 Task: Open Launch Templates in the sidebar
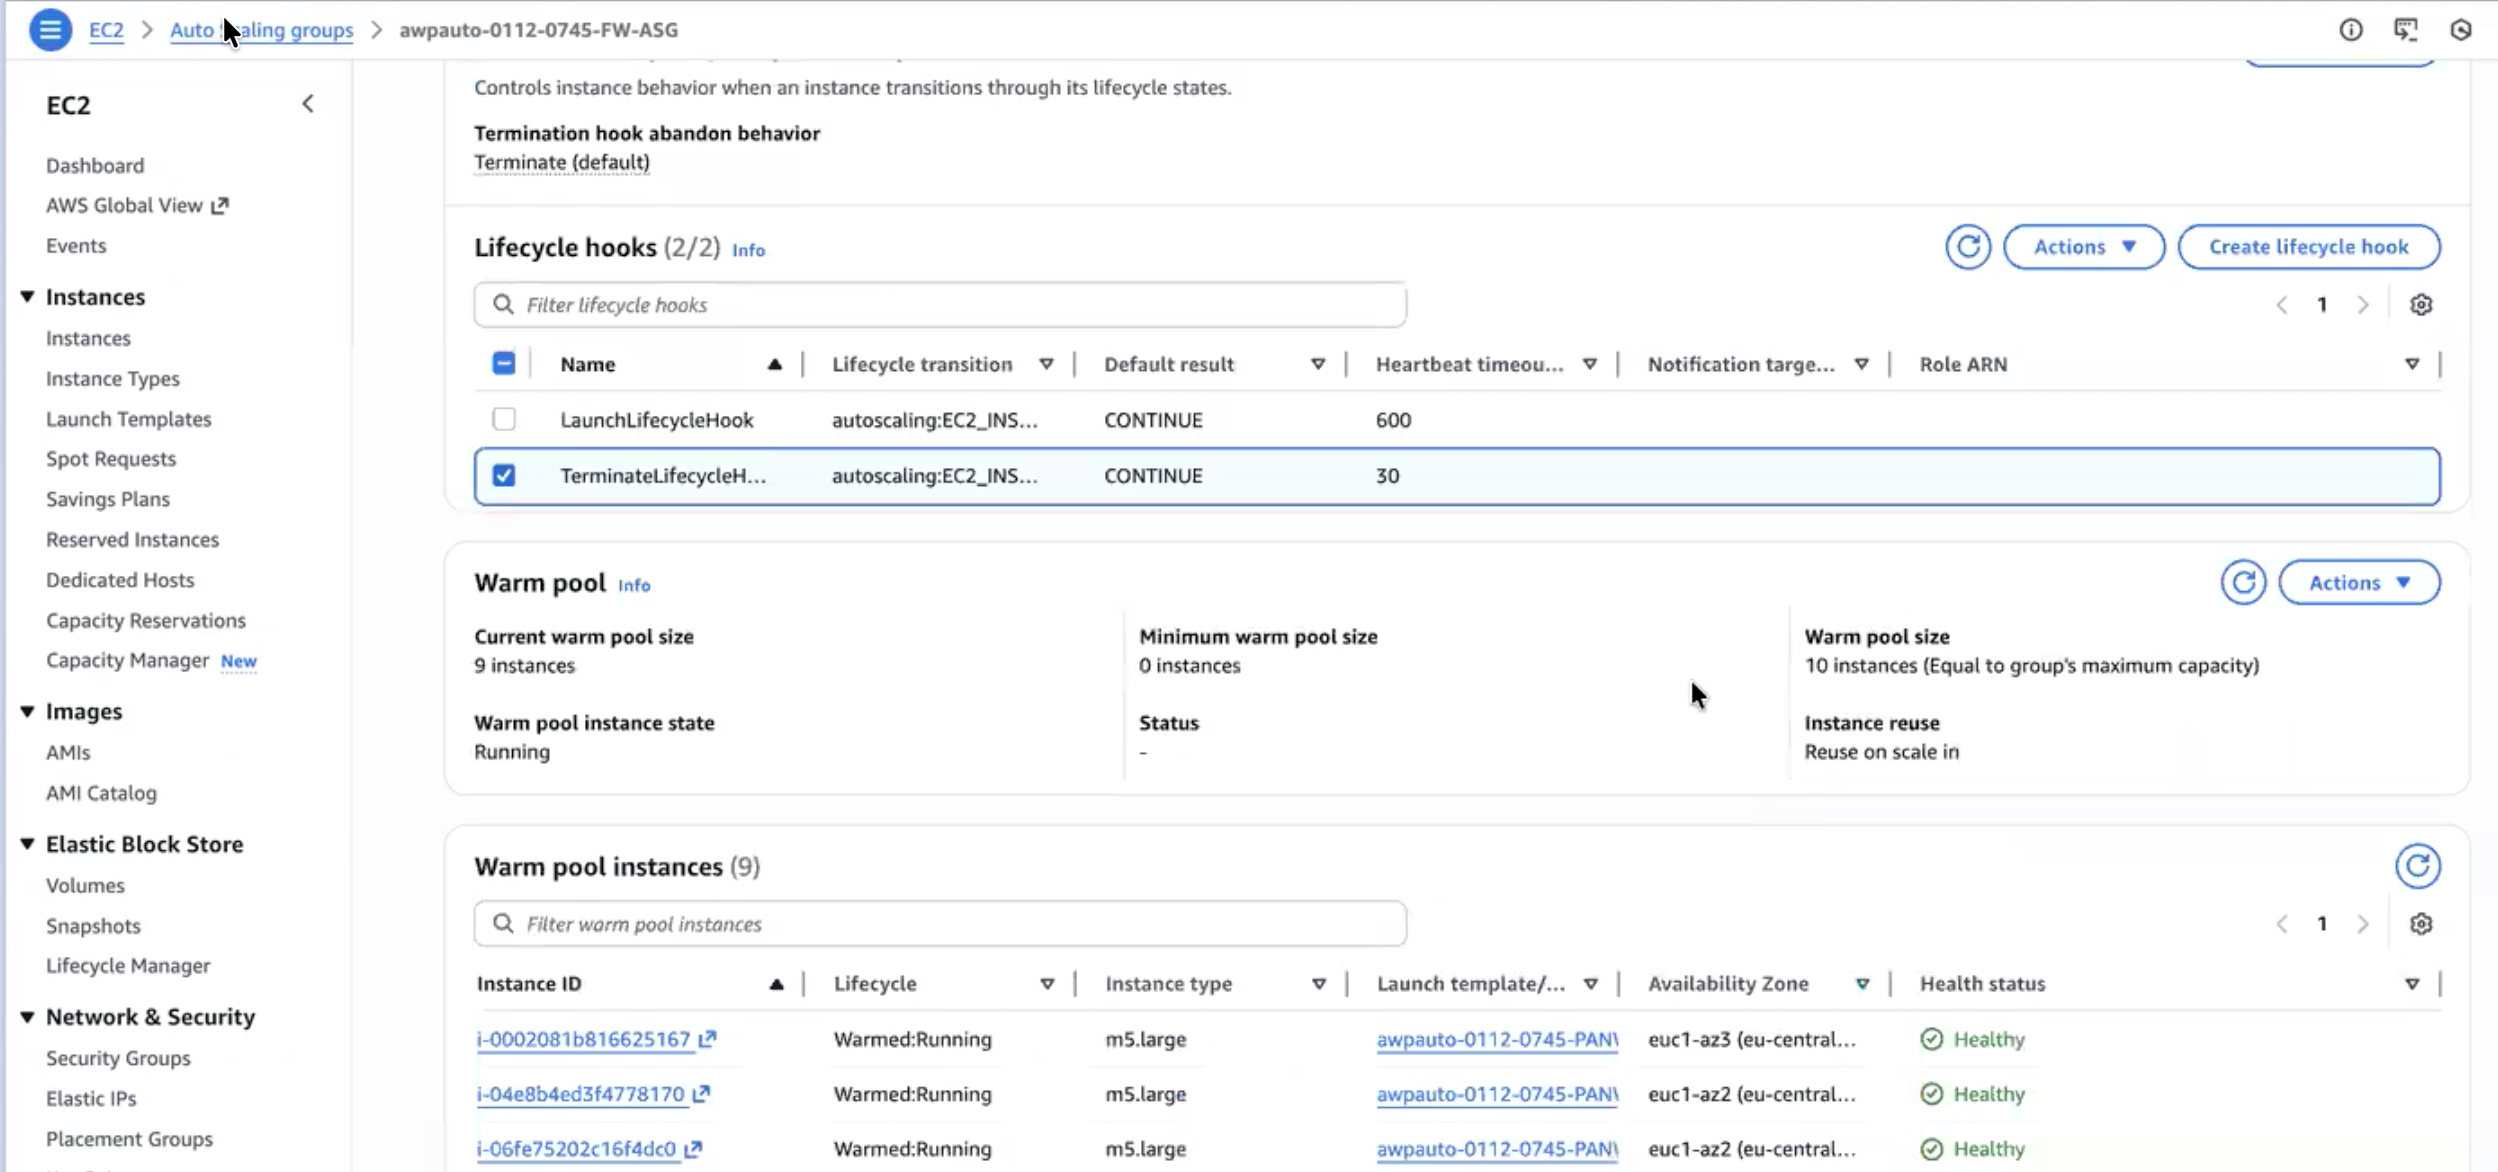[x=128, y=419]
